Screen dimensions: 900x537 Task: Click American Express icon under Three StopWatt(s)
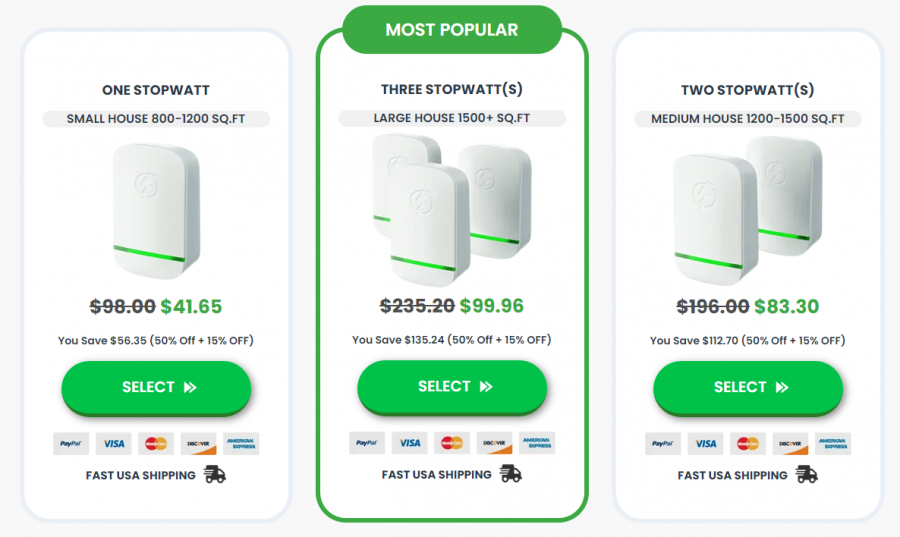537,442
